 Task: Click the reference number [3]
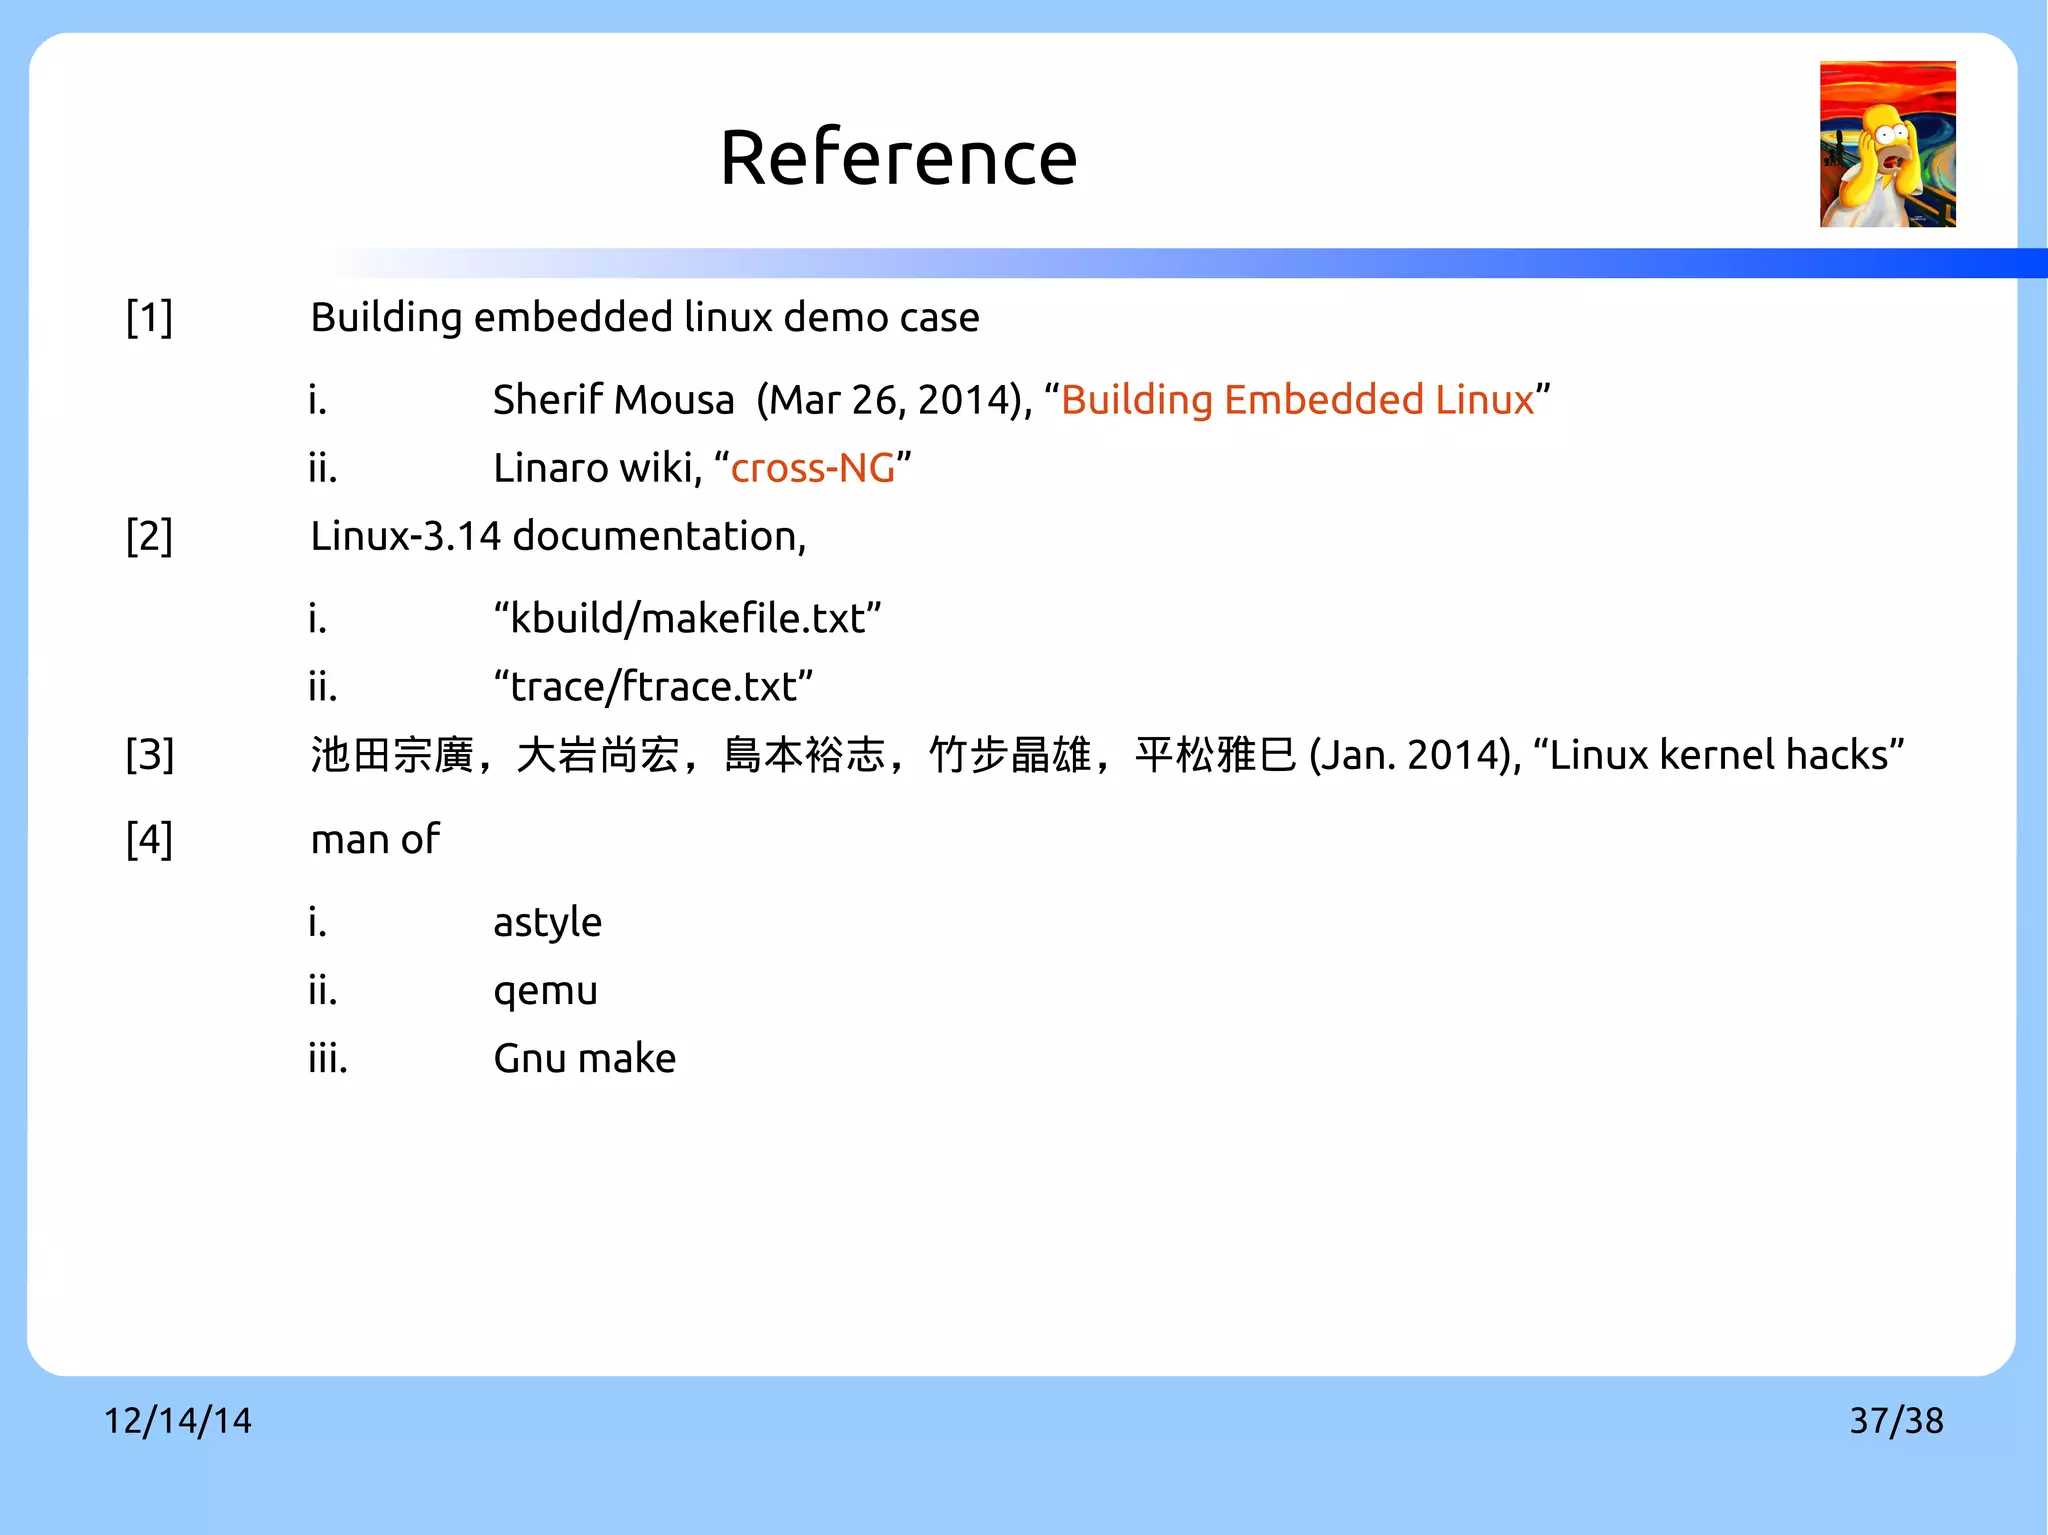point(150,755)
